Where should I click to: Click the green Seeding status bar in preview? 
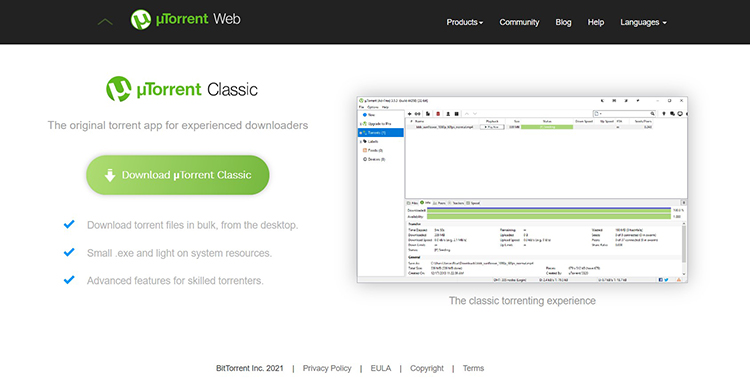click(x=547, y=127)
